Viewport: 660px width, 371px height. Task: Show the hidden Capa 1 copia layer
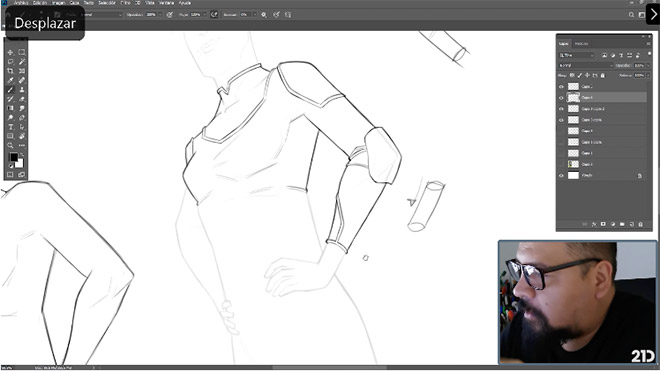point(561,142)
